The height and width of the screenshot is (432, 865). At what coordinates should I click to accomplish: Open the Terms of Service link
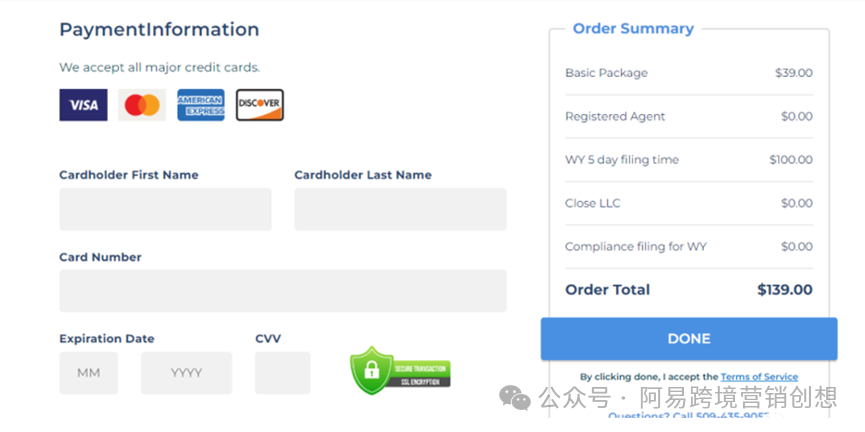tap(759, 377)
